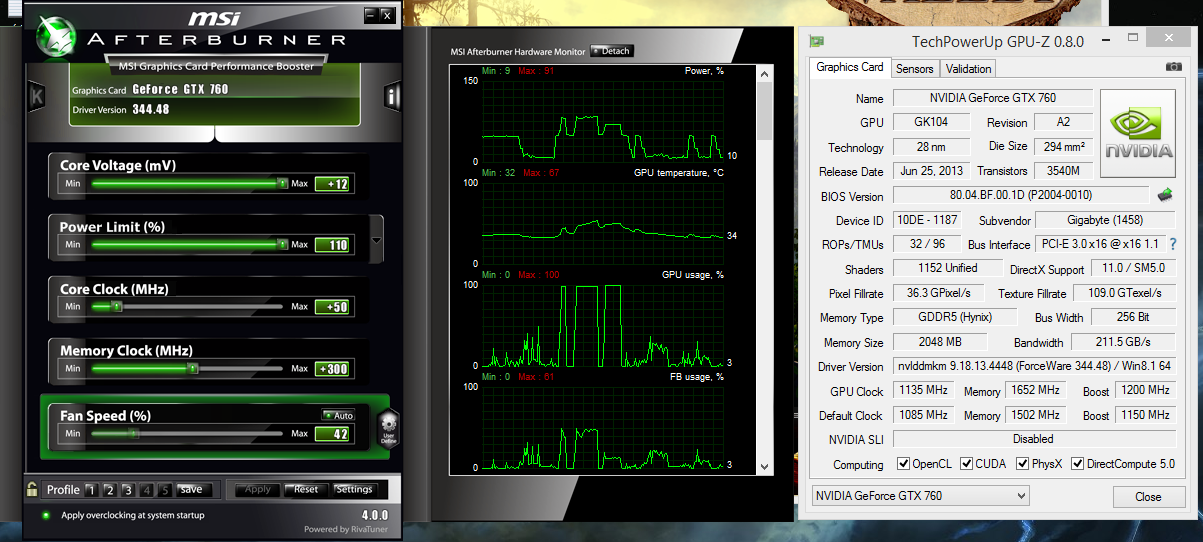Toggle OpenCL checkbox in GPU-Z
Image resolution: width=1203 pixels, height=542 pixels.
(904, 464)
